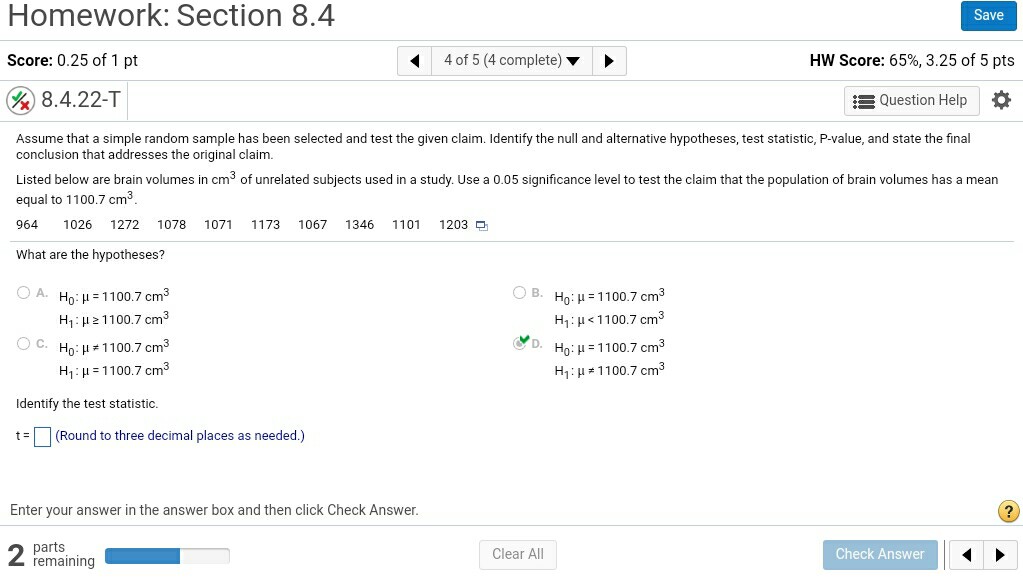
Task: Click the Save button
Action: [x=988, y=15]
